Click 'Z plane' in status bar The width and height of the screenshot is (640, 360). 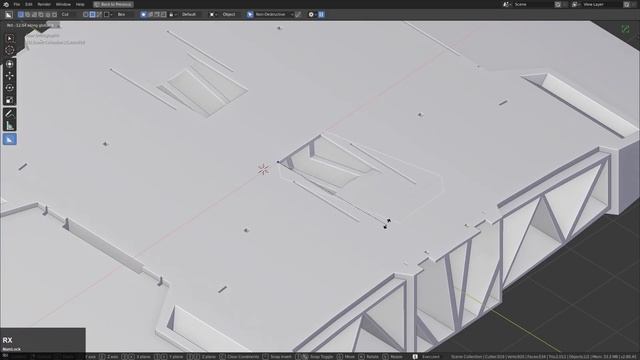tap(209, 357)
